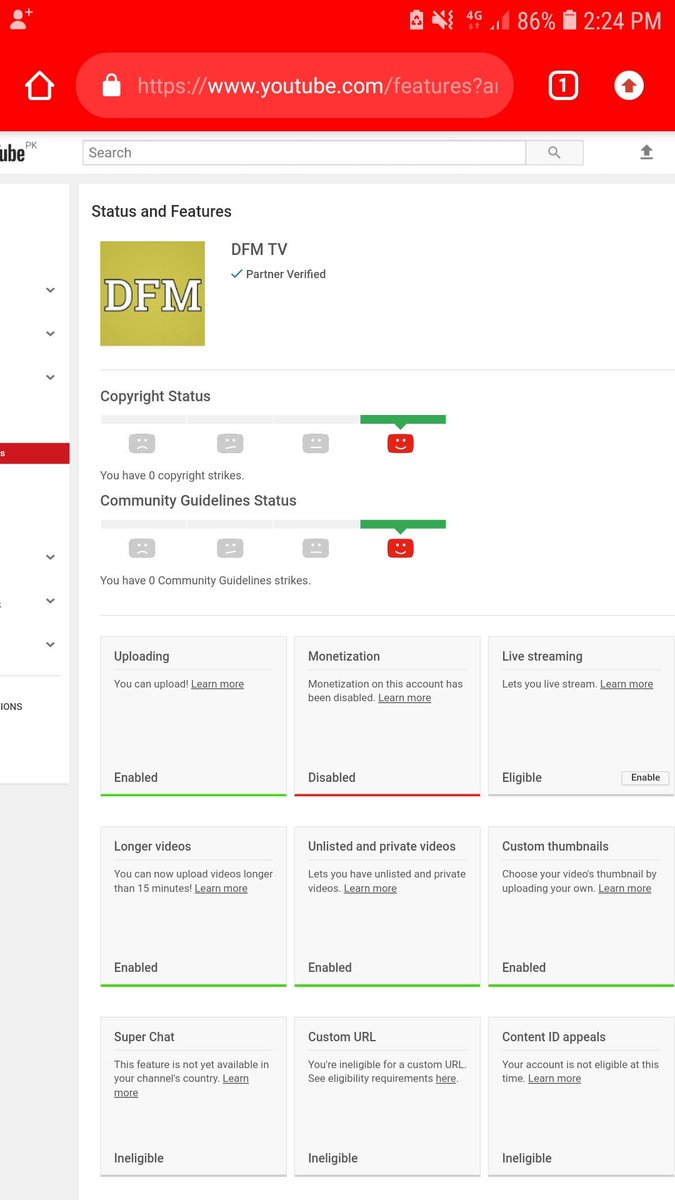Expand the middle sidebar chevron below the red item
The width and height of the screenshot is (675, 1200).
[x=50, y=601]
